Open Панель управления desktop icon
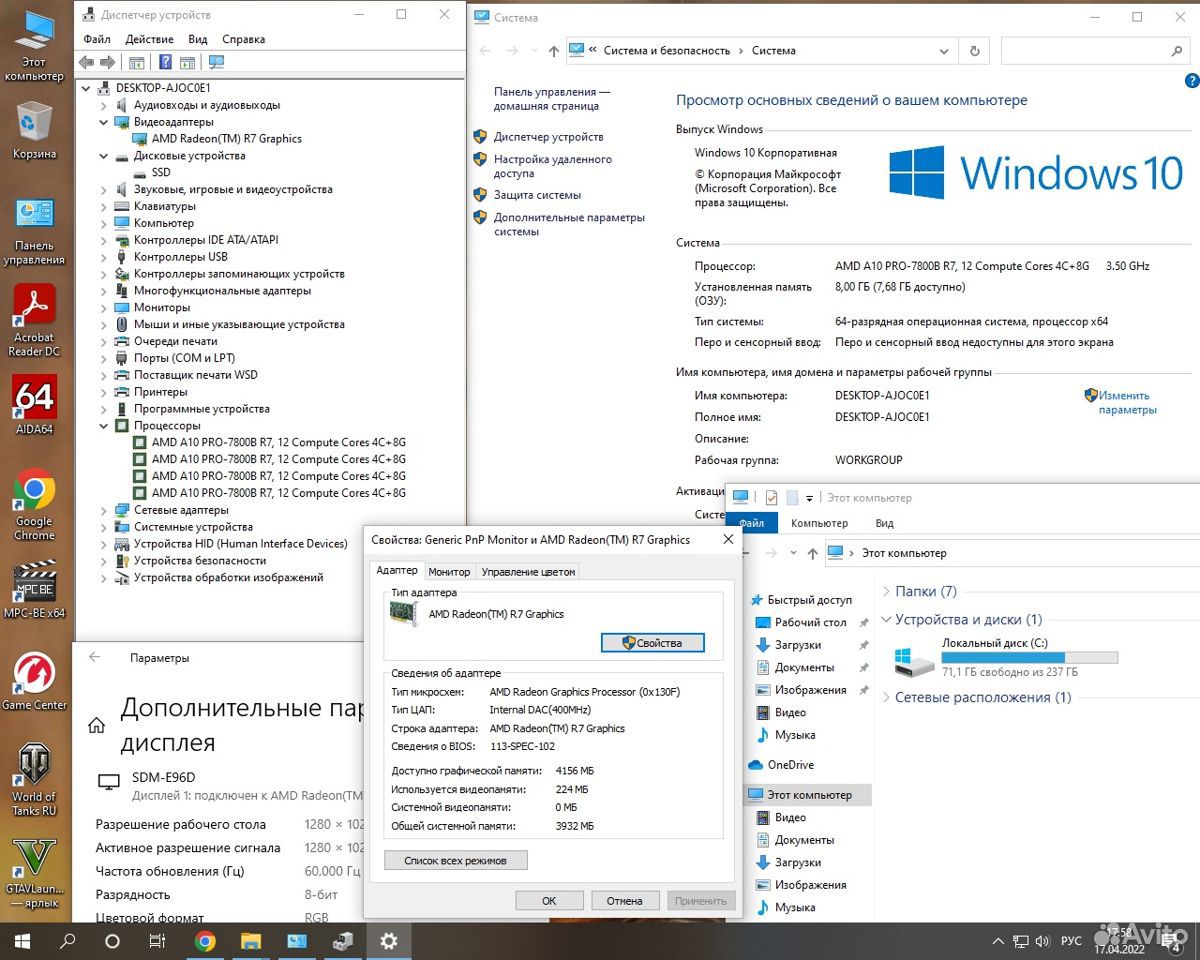This screenshot has height=960, width=1200. (34, 232)
